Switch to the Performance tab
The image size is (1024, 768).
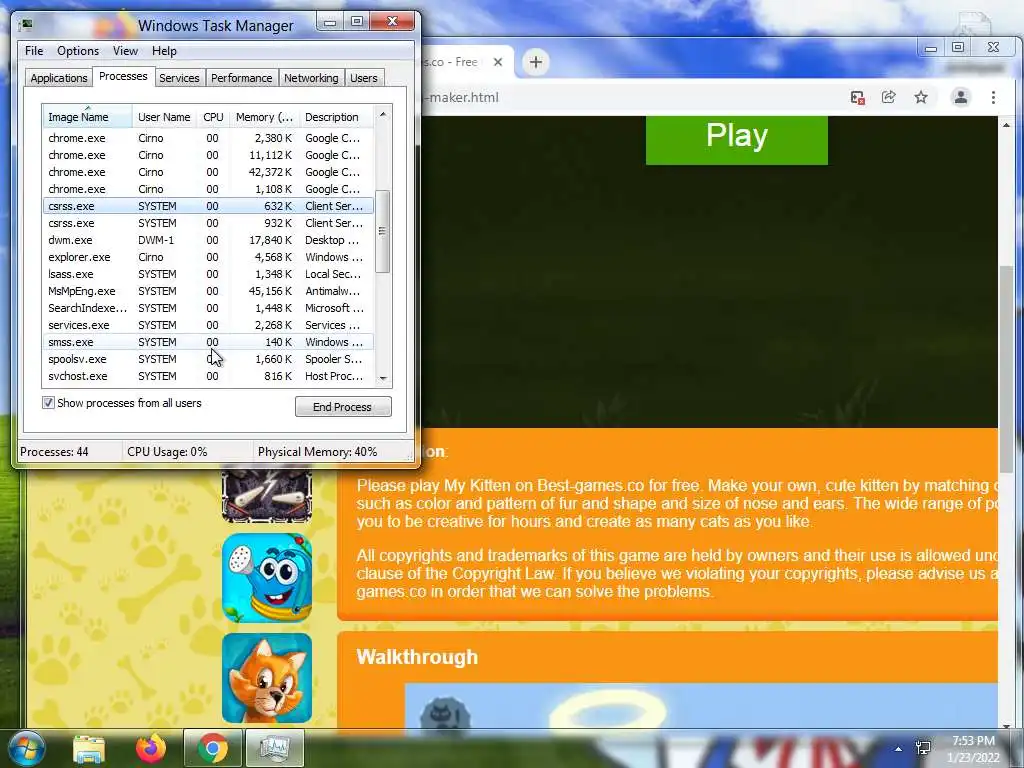point(241,78)
